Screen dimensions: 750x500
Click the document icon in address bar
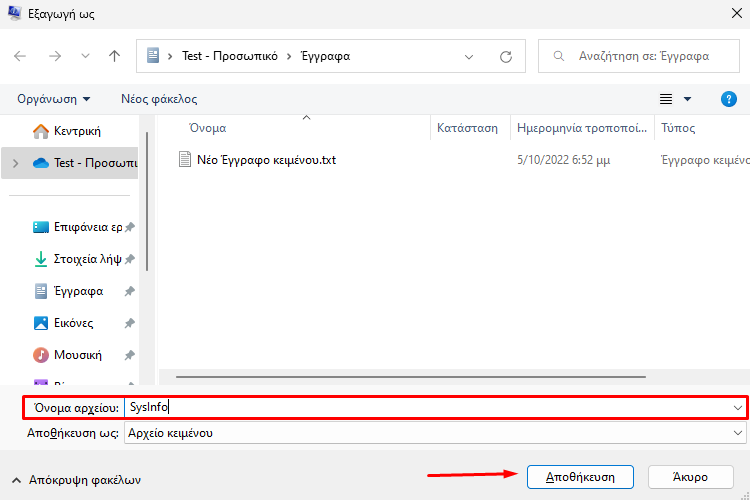(x=153, y=56)
